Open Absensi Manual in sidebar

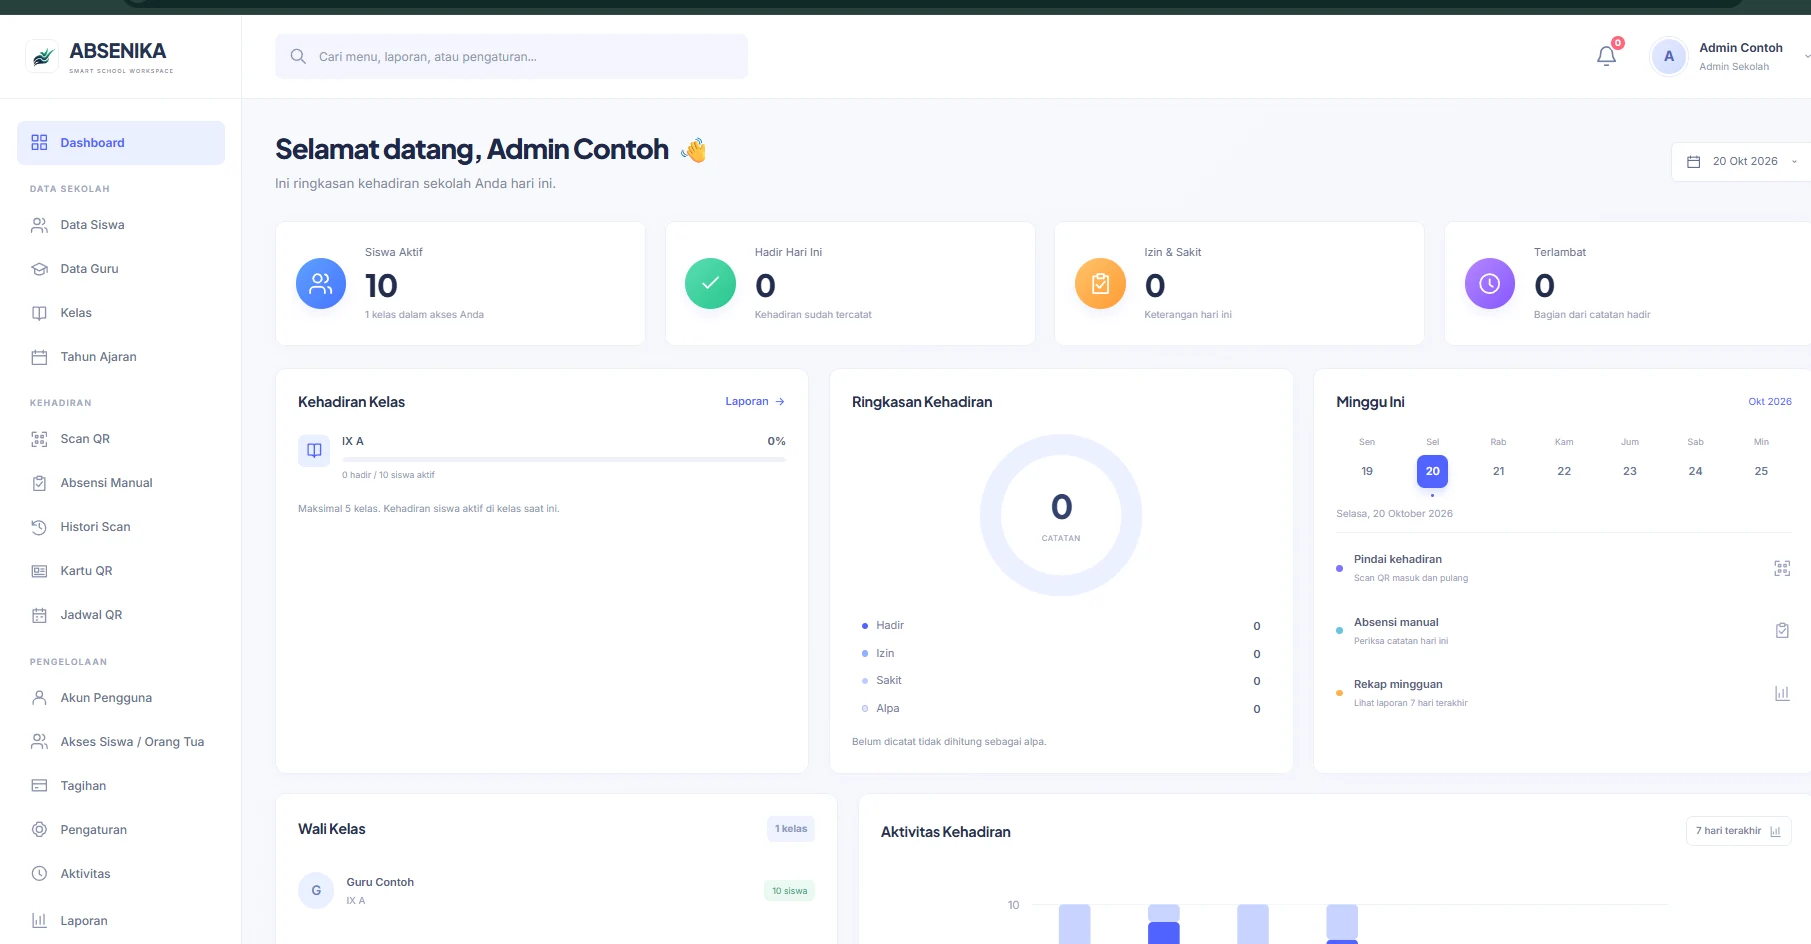point(121,483)
